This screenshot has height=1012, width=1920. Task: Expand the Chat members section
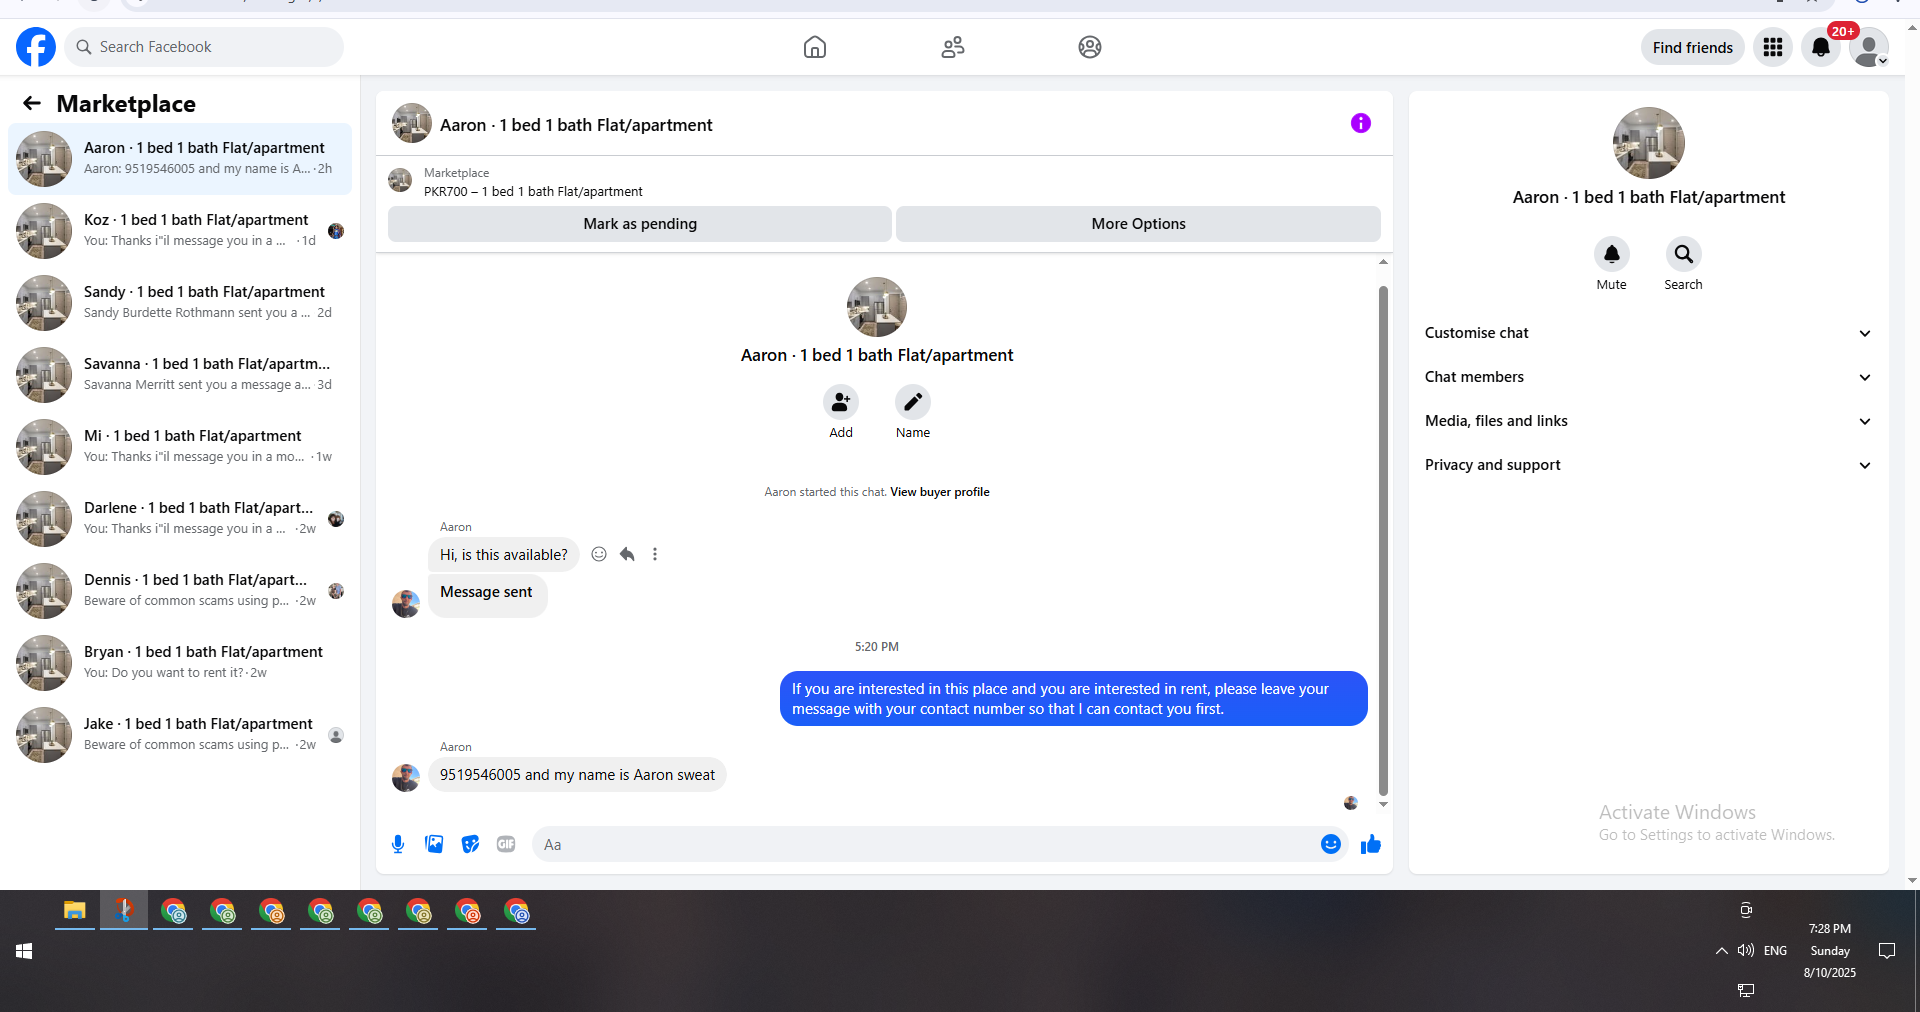tap(1648, 377)
